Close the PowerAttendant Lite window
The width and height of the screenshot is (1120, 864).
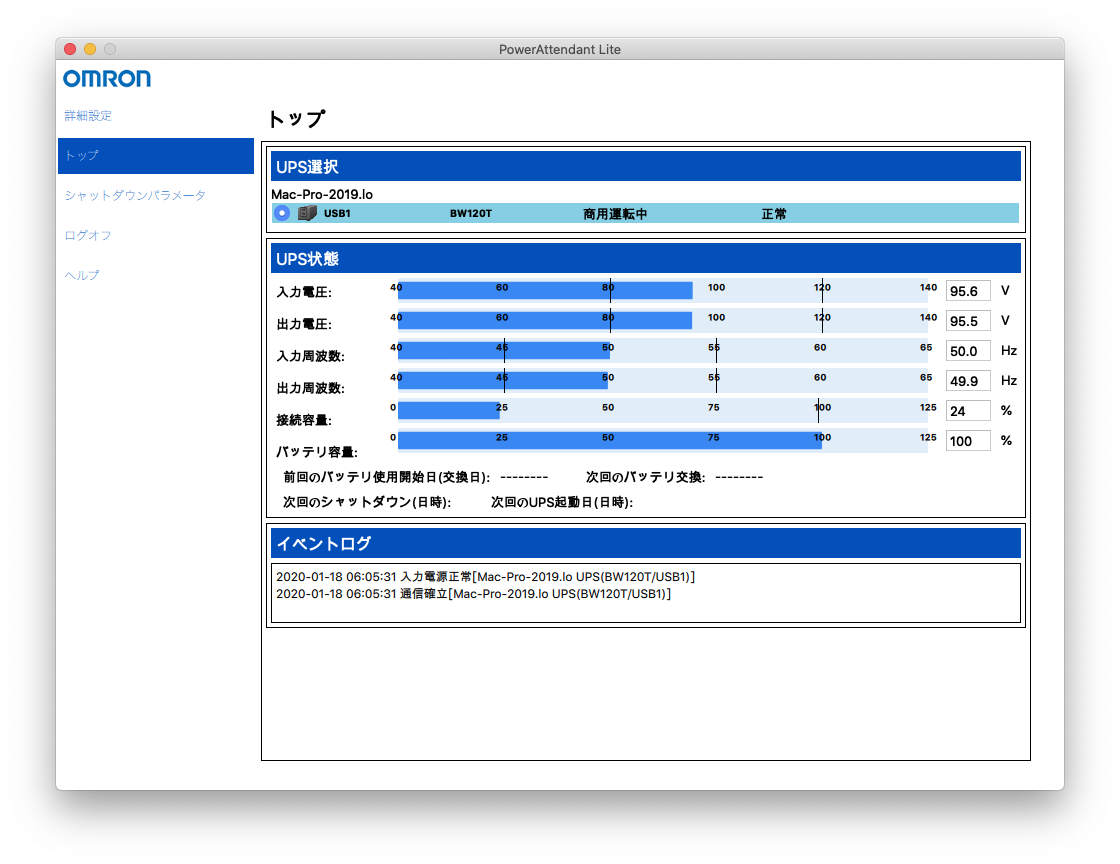point(70,49)
